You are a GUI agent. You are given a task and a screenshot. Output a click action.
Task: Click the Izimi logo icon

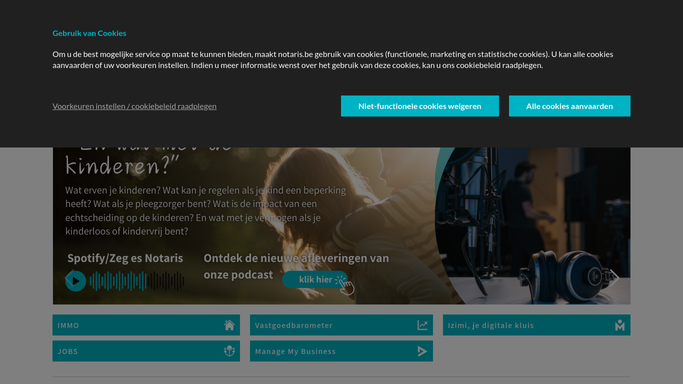[x=620, y=325]
